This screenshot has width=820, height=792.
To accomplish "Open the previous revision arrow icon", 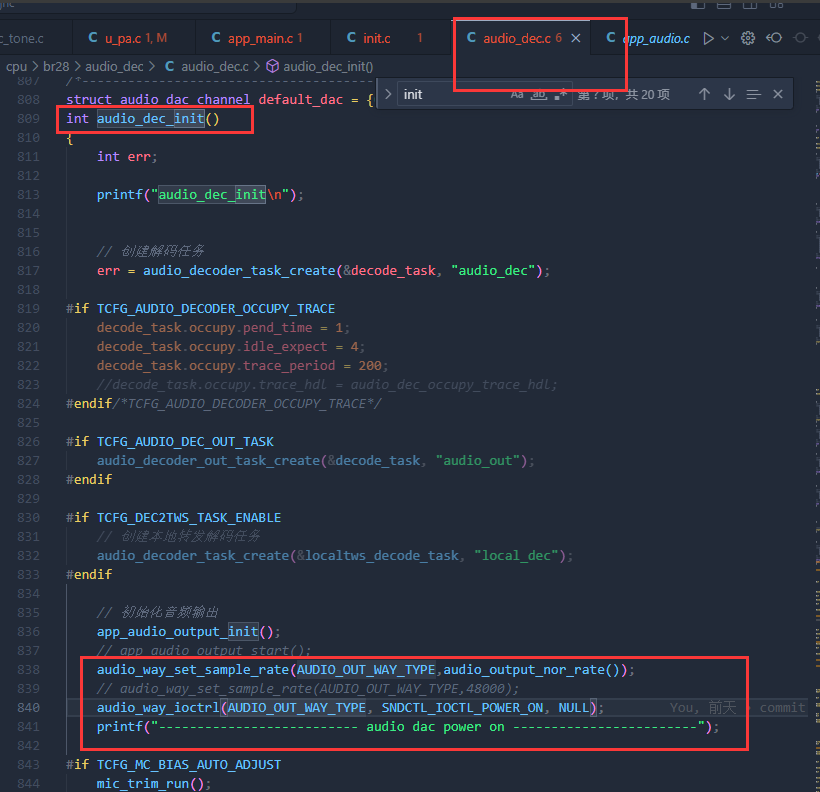I will [x=774, y=38].
